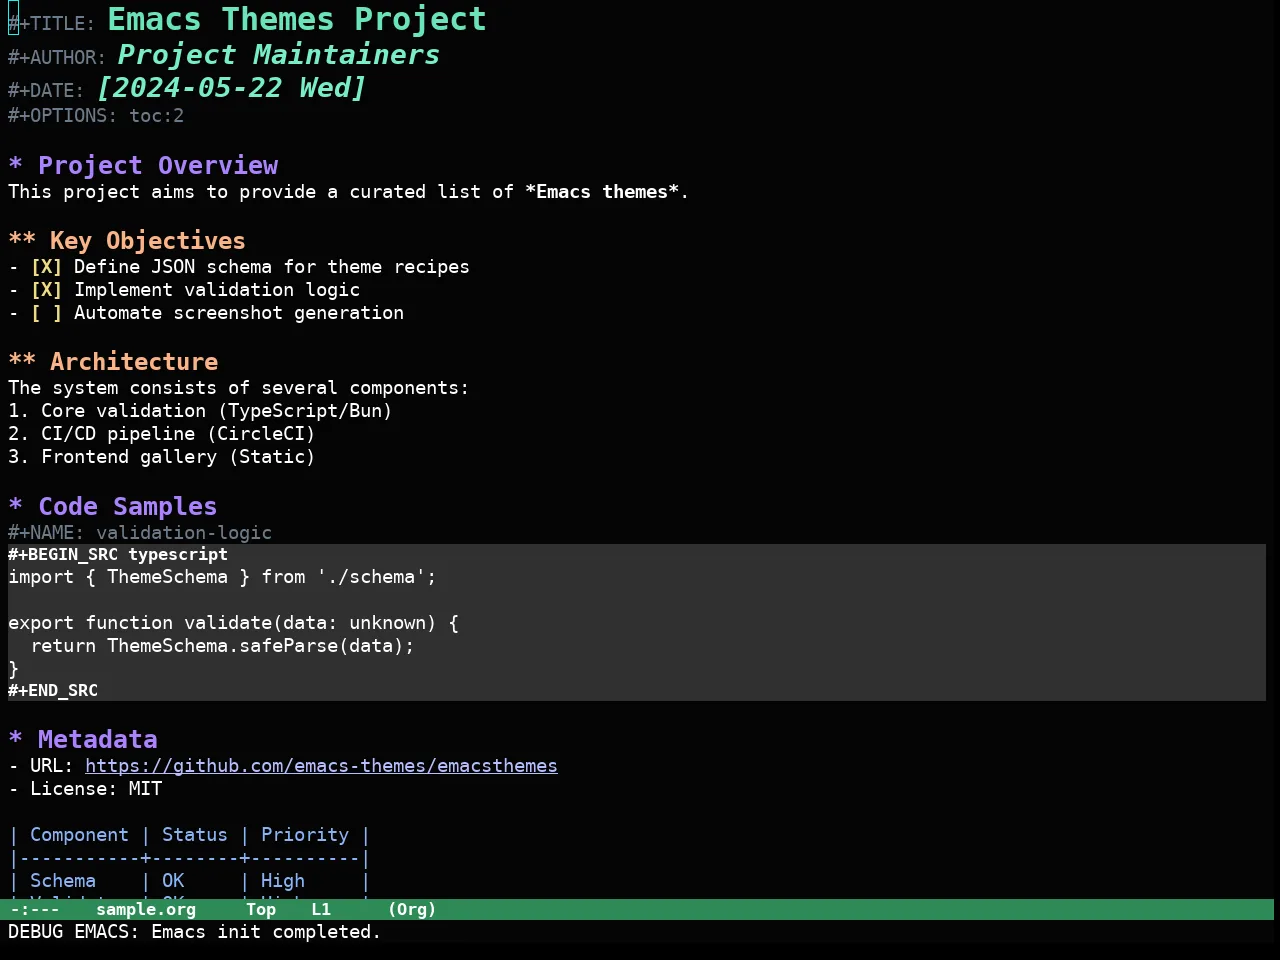The width and height of the screenshot is (1280, 960).
Task: Click the L1 line number indicator
Action: 321,909
